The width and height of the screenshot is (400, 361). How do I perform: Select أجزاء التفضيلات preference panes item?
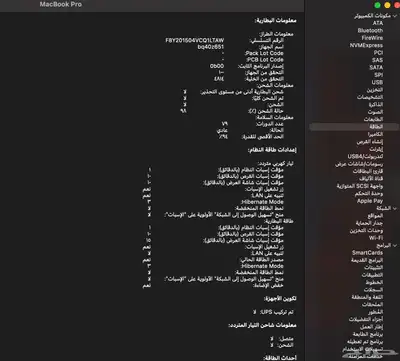tap(366, 319)
